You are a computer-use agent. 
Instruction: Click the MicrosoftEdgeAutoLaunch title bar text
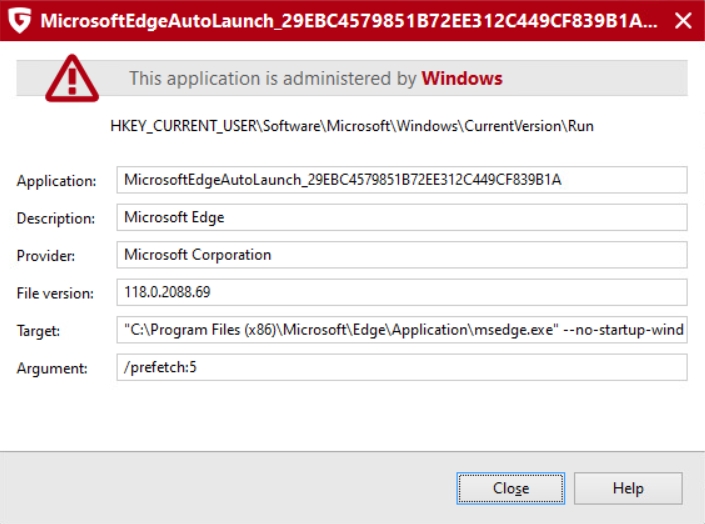[349, 21]
